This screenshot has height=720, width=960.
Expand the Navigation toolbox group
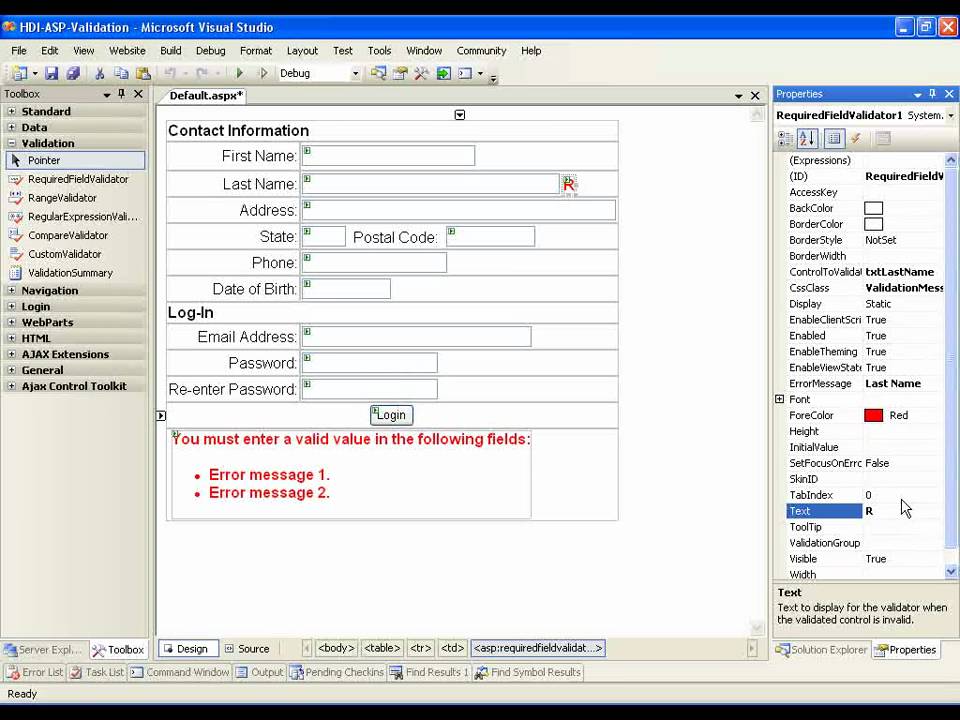[x=11, y=290]
